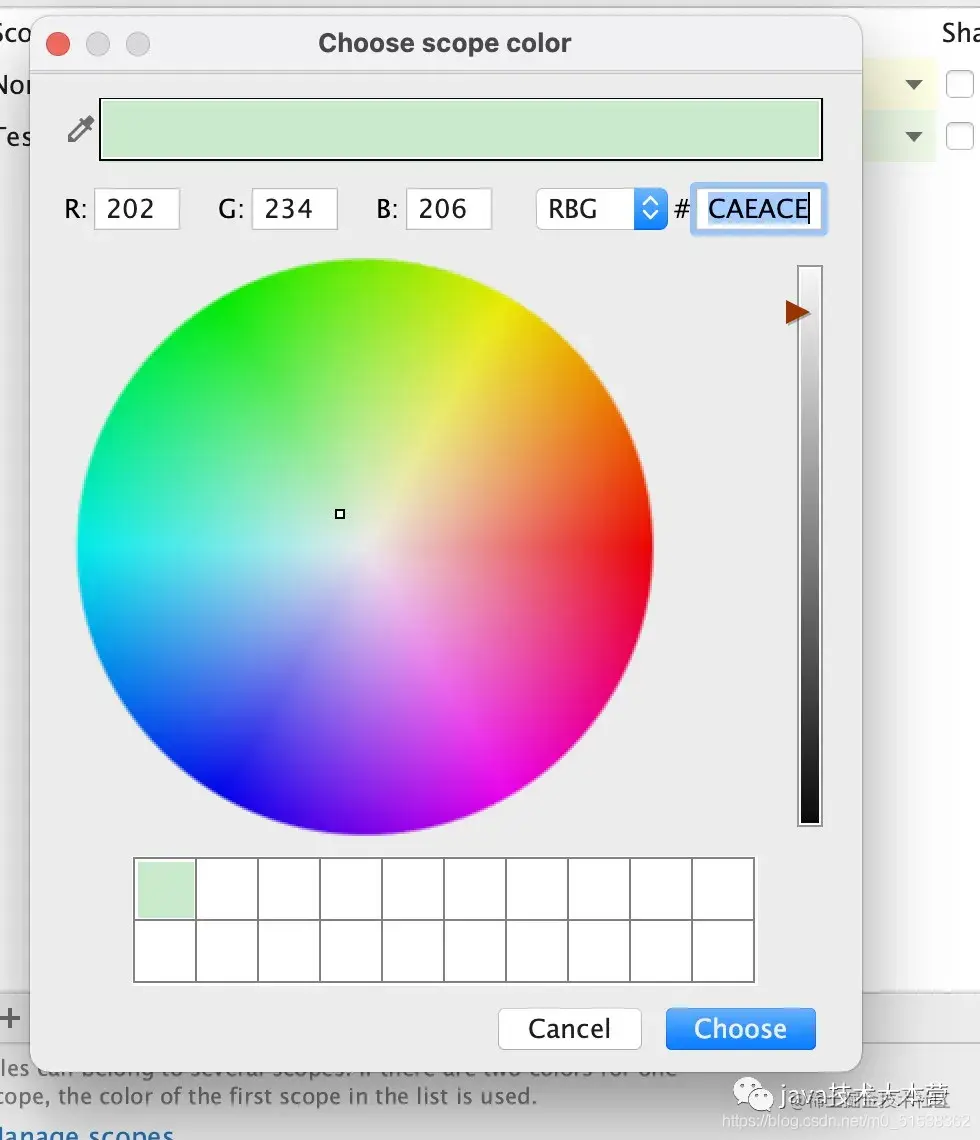Open the Manage scopes link
980x1140 pixels.
click(87, 1132)
